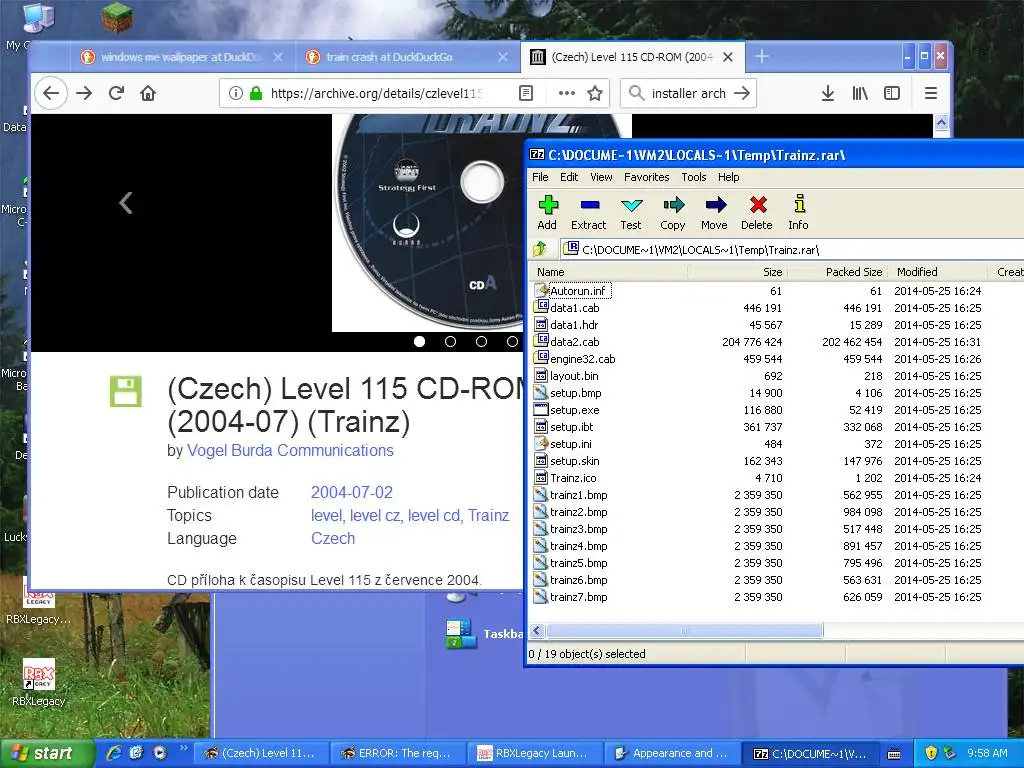Close the Czech Level 115 CD-ROM tab
The image size is (1024, 768).
tap(728, 57)
